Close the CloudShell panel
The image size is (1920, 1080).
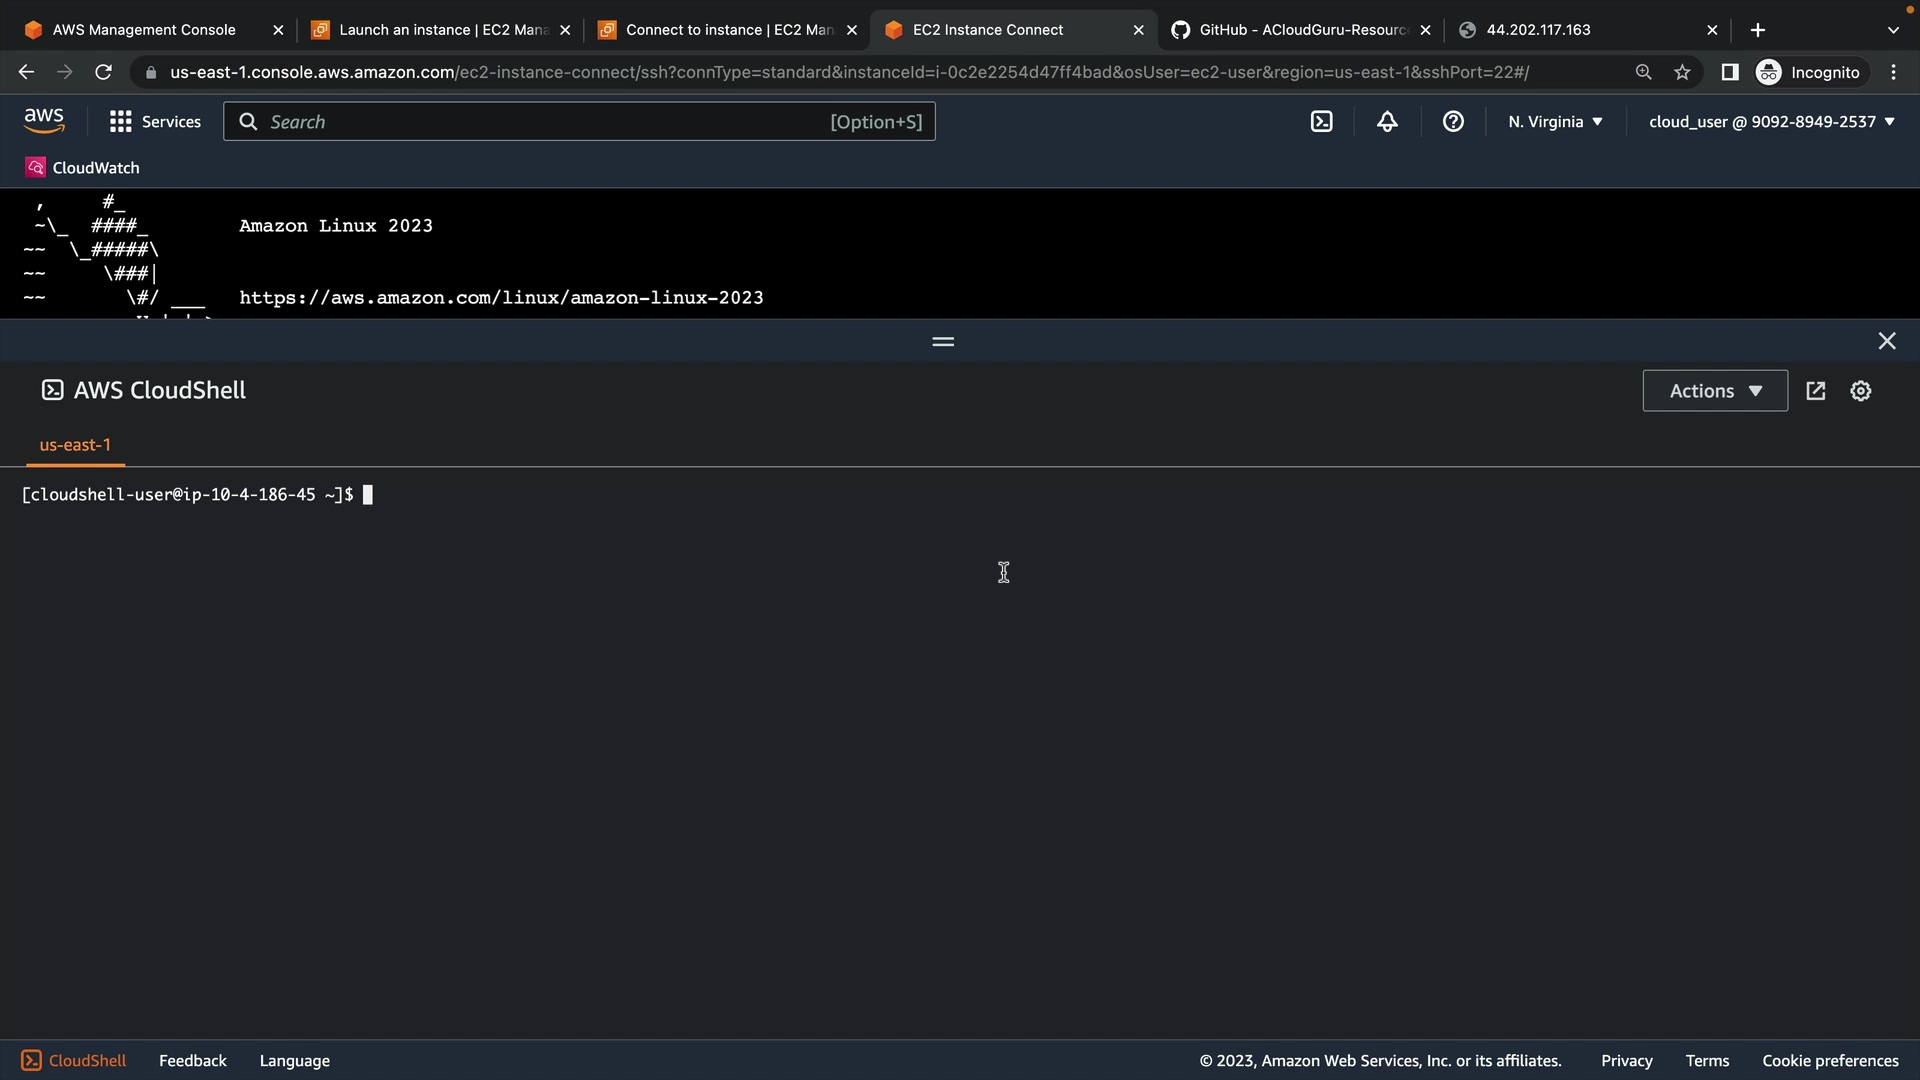pyautogui.click(x=1886, y=341)
